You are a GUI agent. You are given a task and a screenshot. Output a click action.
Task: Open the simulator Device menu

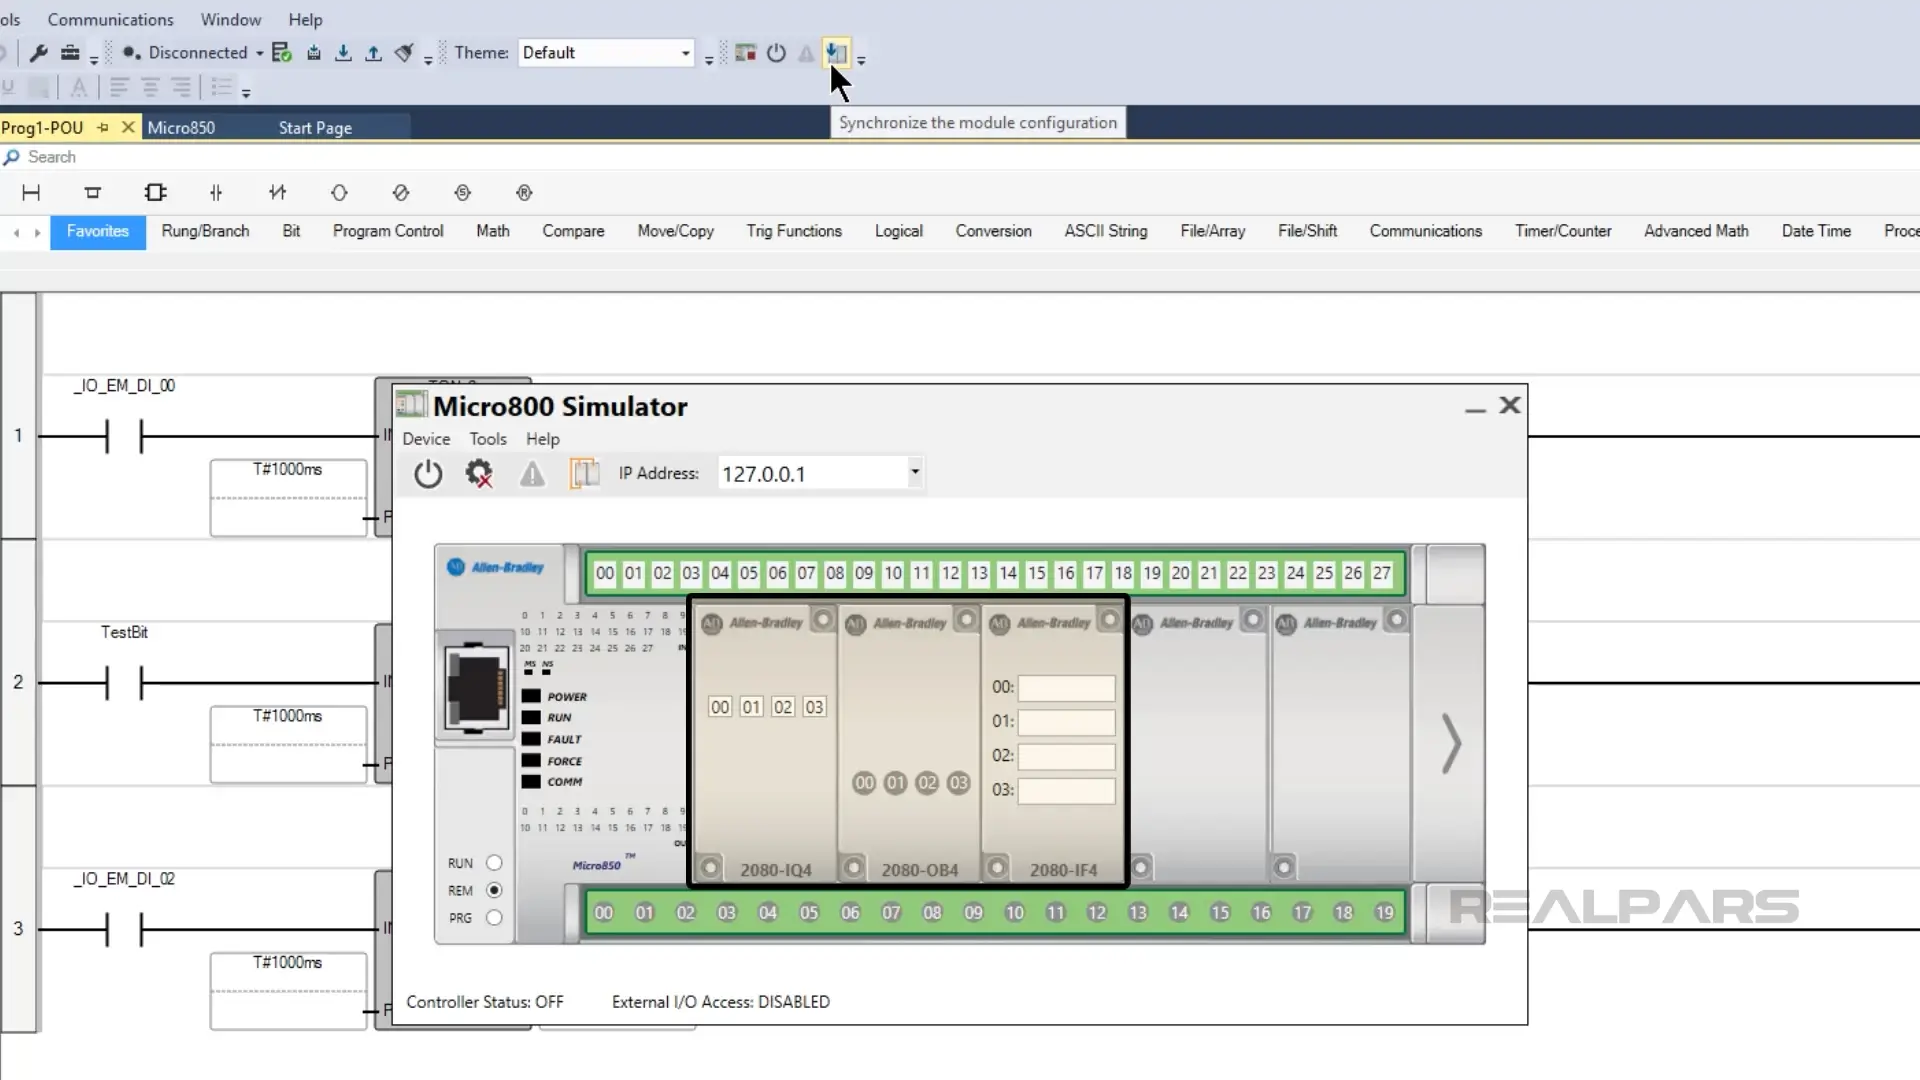pos(426,439)
